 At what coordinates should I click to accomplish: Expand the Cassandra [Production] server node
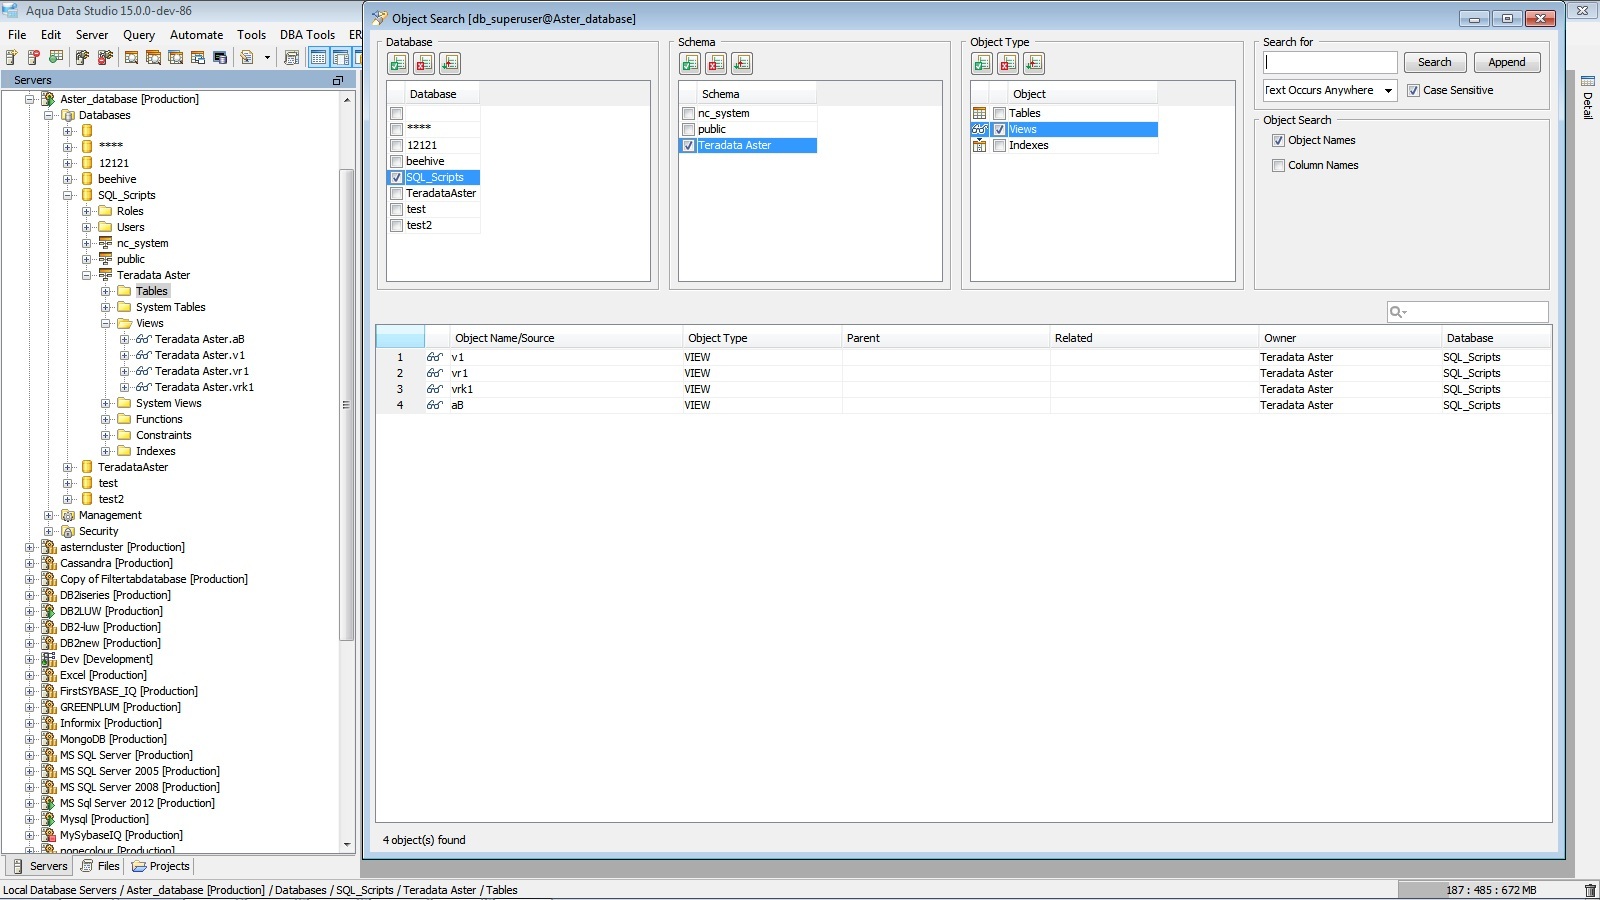pos(30,563)
